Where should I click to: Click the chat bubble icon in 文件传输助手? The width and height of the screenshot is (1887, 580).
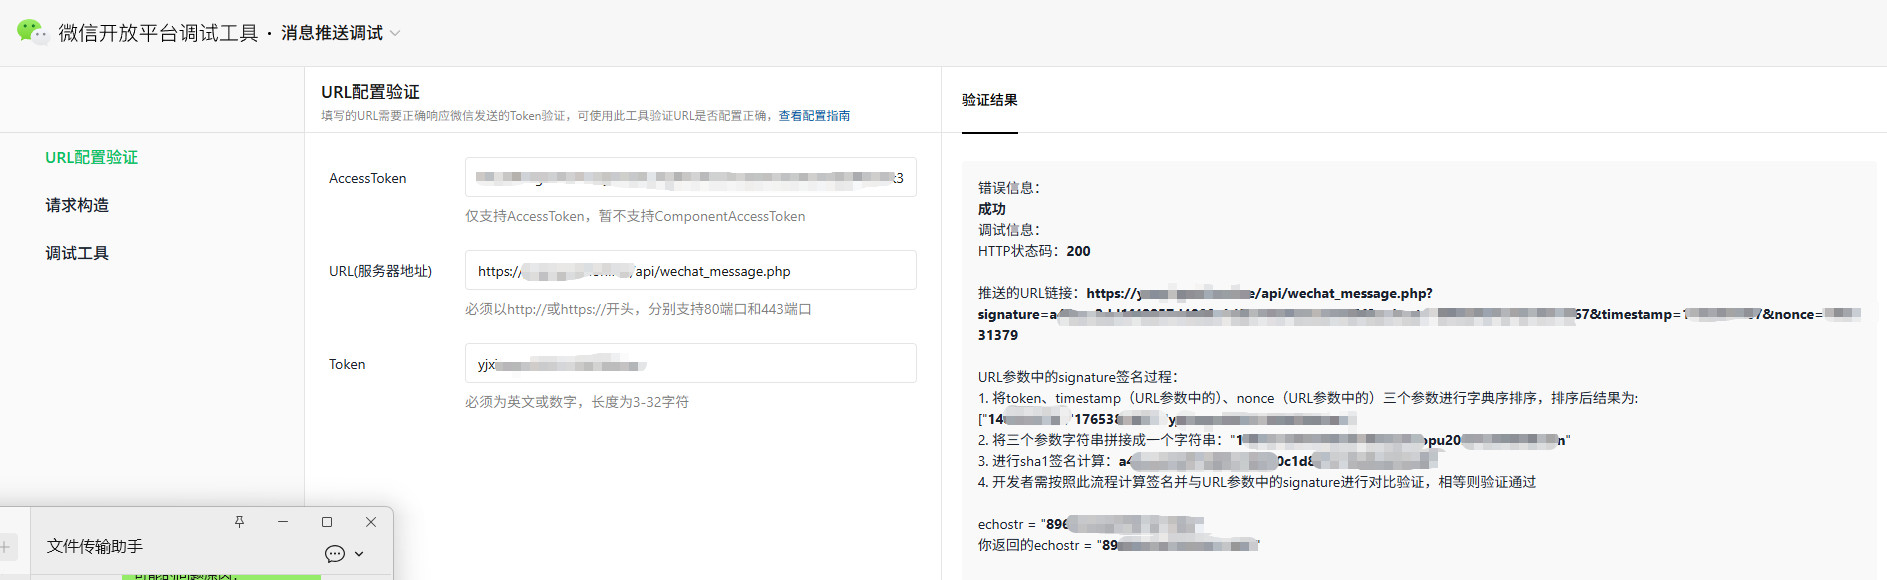coord(335,554)
